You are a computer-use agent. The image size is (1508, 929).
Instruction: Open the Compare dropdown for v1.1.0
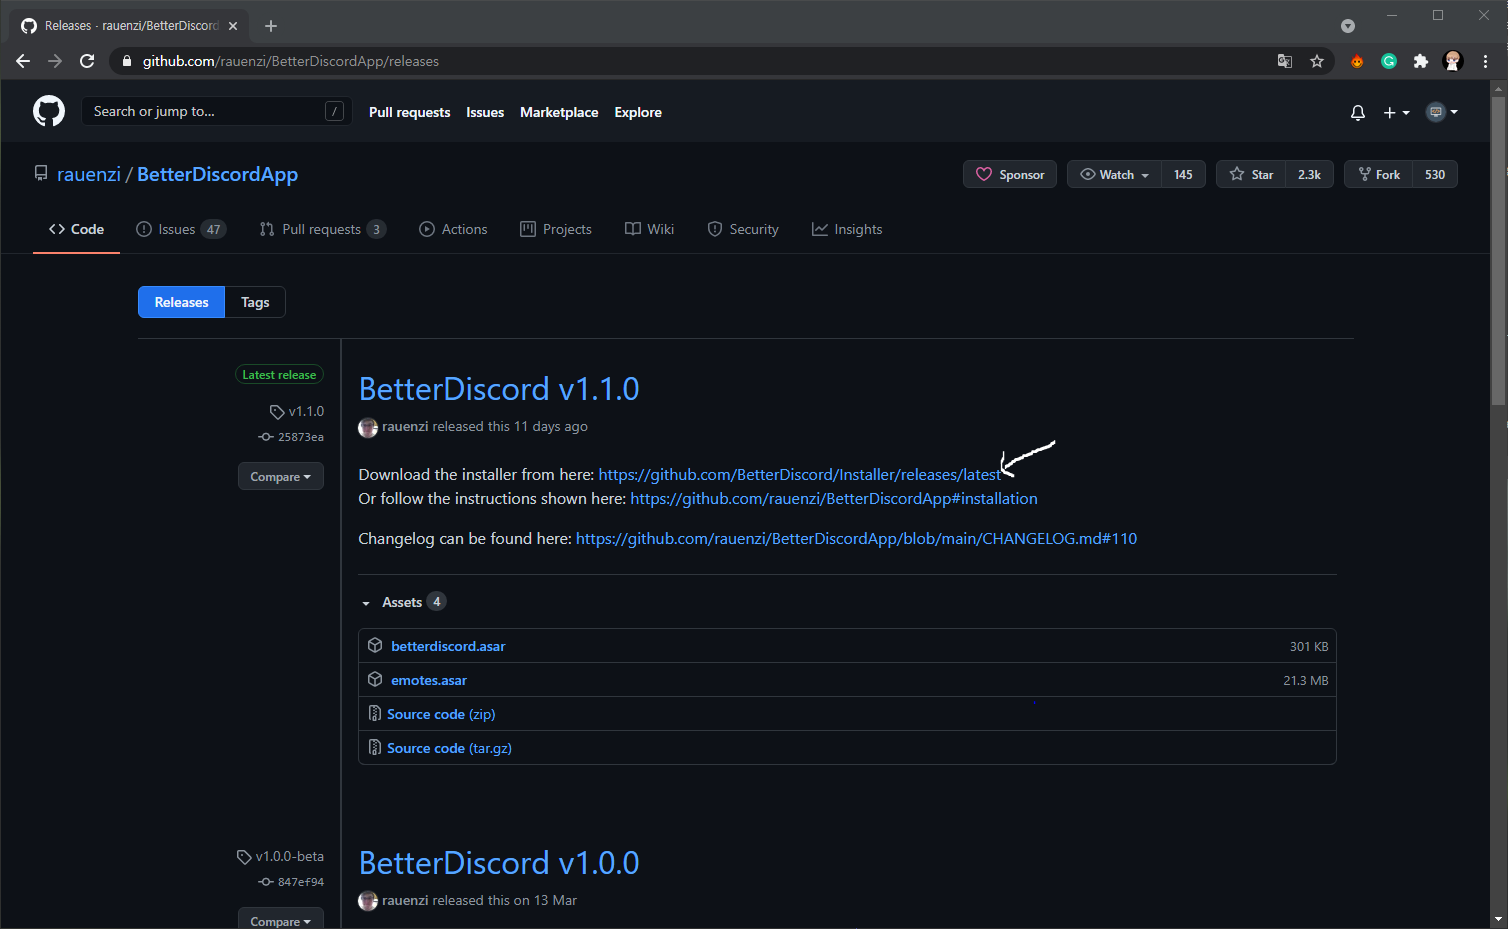280,477
